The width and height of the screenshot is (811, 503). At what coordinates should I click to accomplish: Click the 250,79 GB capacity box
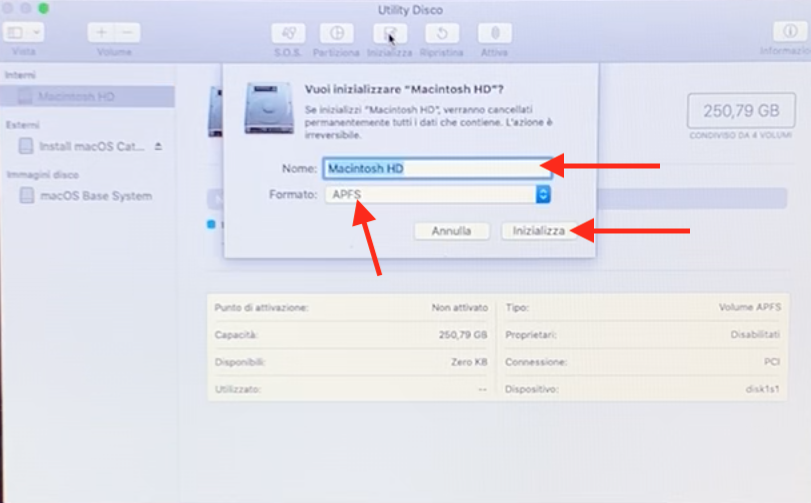pyautogui.click(x=741, y=111)
